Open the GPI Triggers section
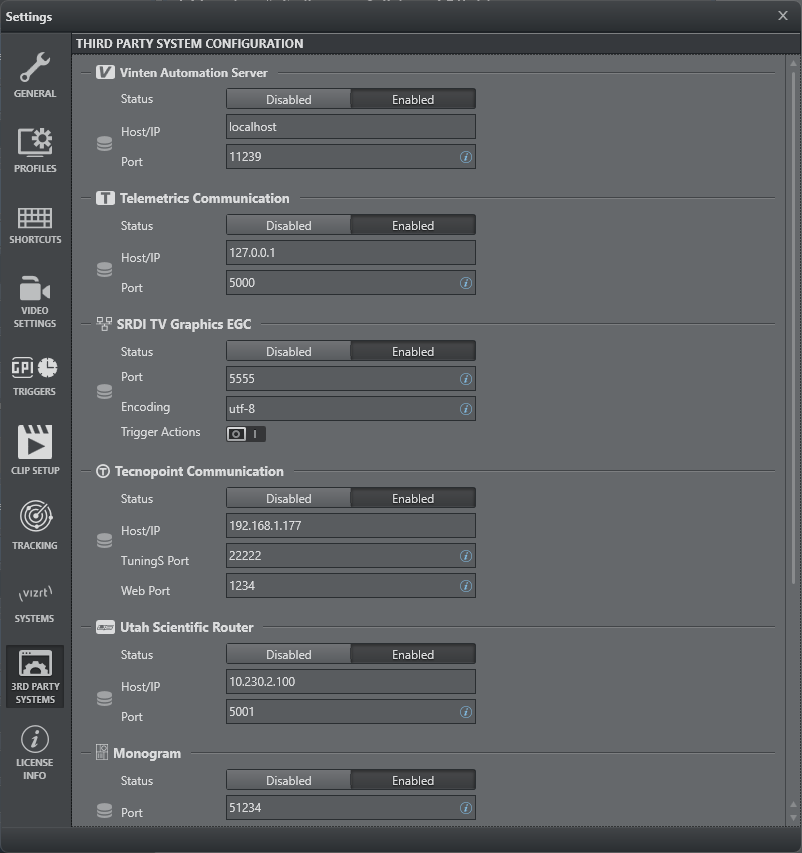802x853 pixels. tap(35, 376)
